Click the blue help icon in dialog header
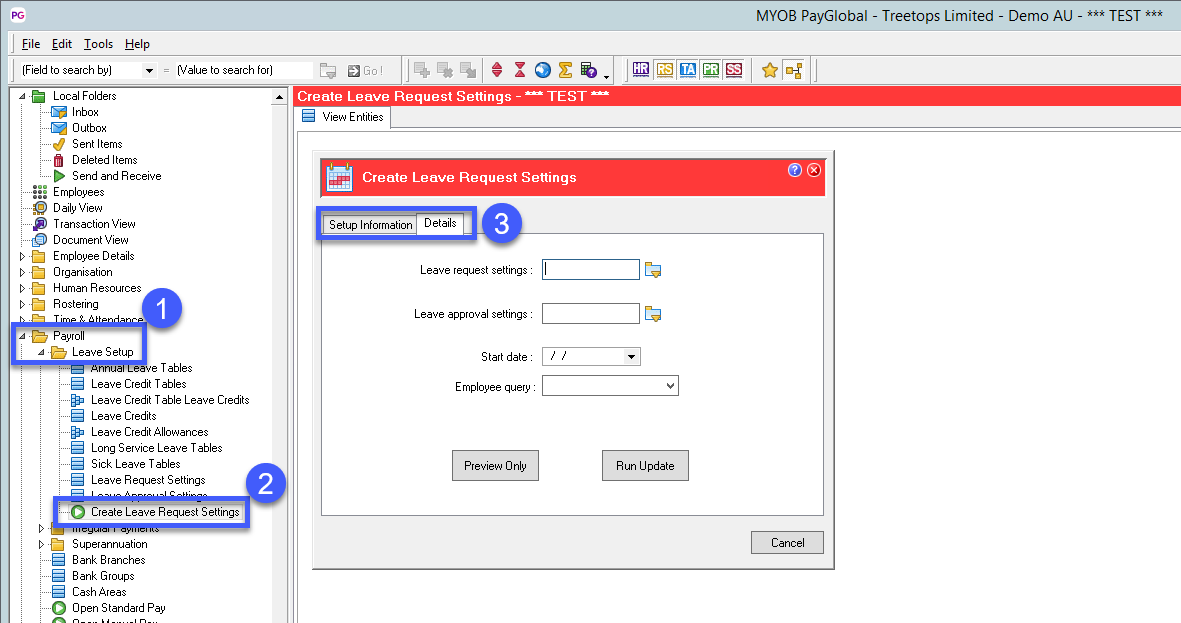 coord(795,170)
